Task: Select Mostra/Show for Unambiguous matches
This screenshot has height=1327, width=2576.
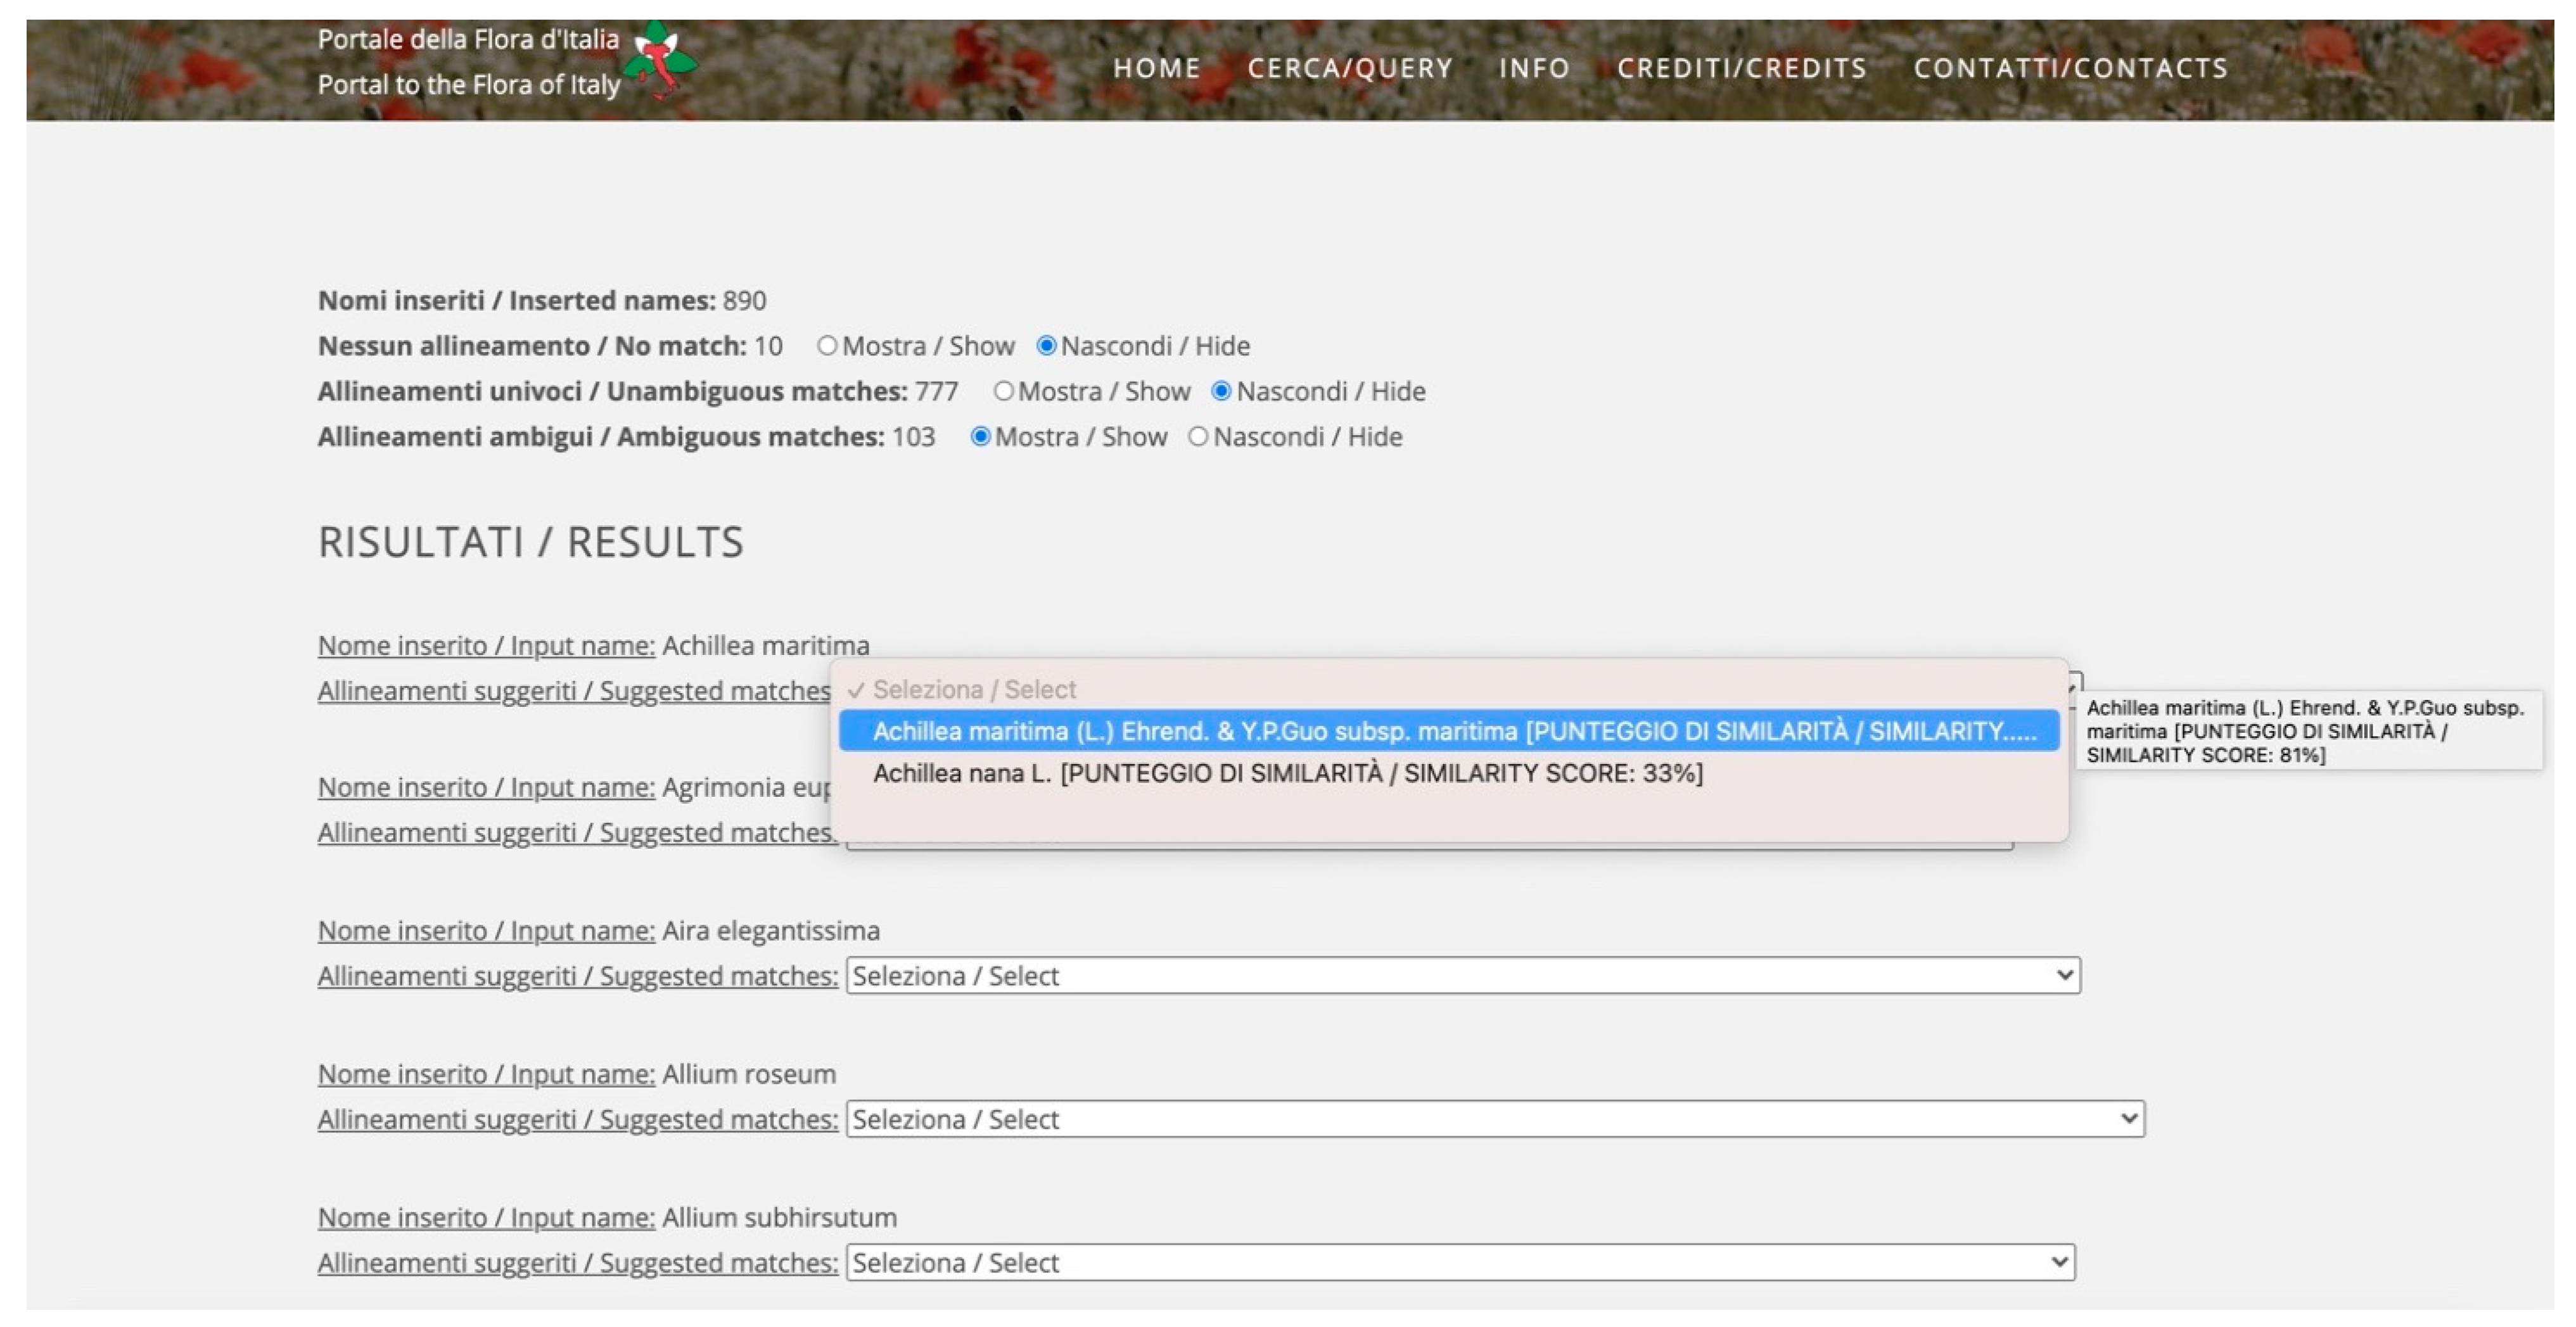Action: pos(1003,391)
